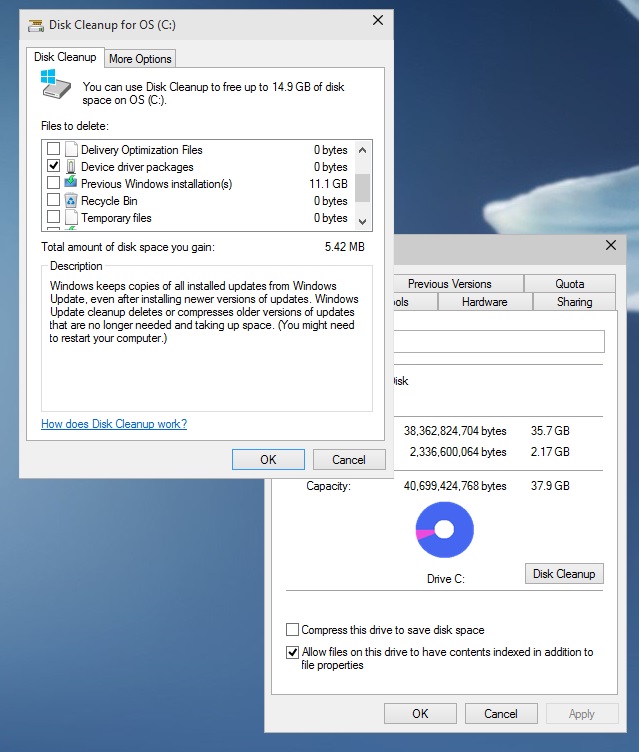This screenshot has height=752, width=639.
Task: Click the 5.42 MB total gain value
Action: (344, 247)
